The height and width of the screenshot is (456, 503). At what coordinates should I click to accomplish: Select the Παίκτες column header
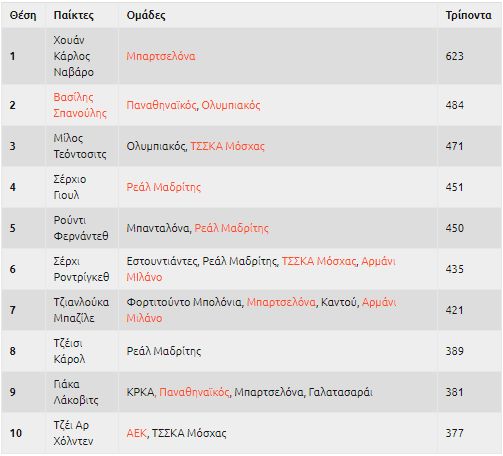coord(74,15)
